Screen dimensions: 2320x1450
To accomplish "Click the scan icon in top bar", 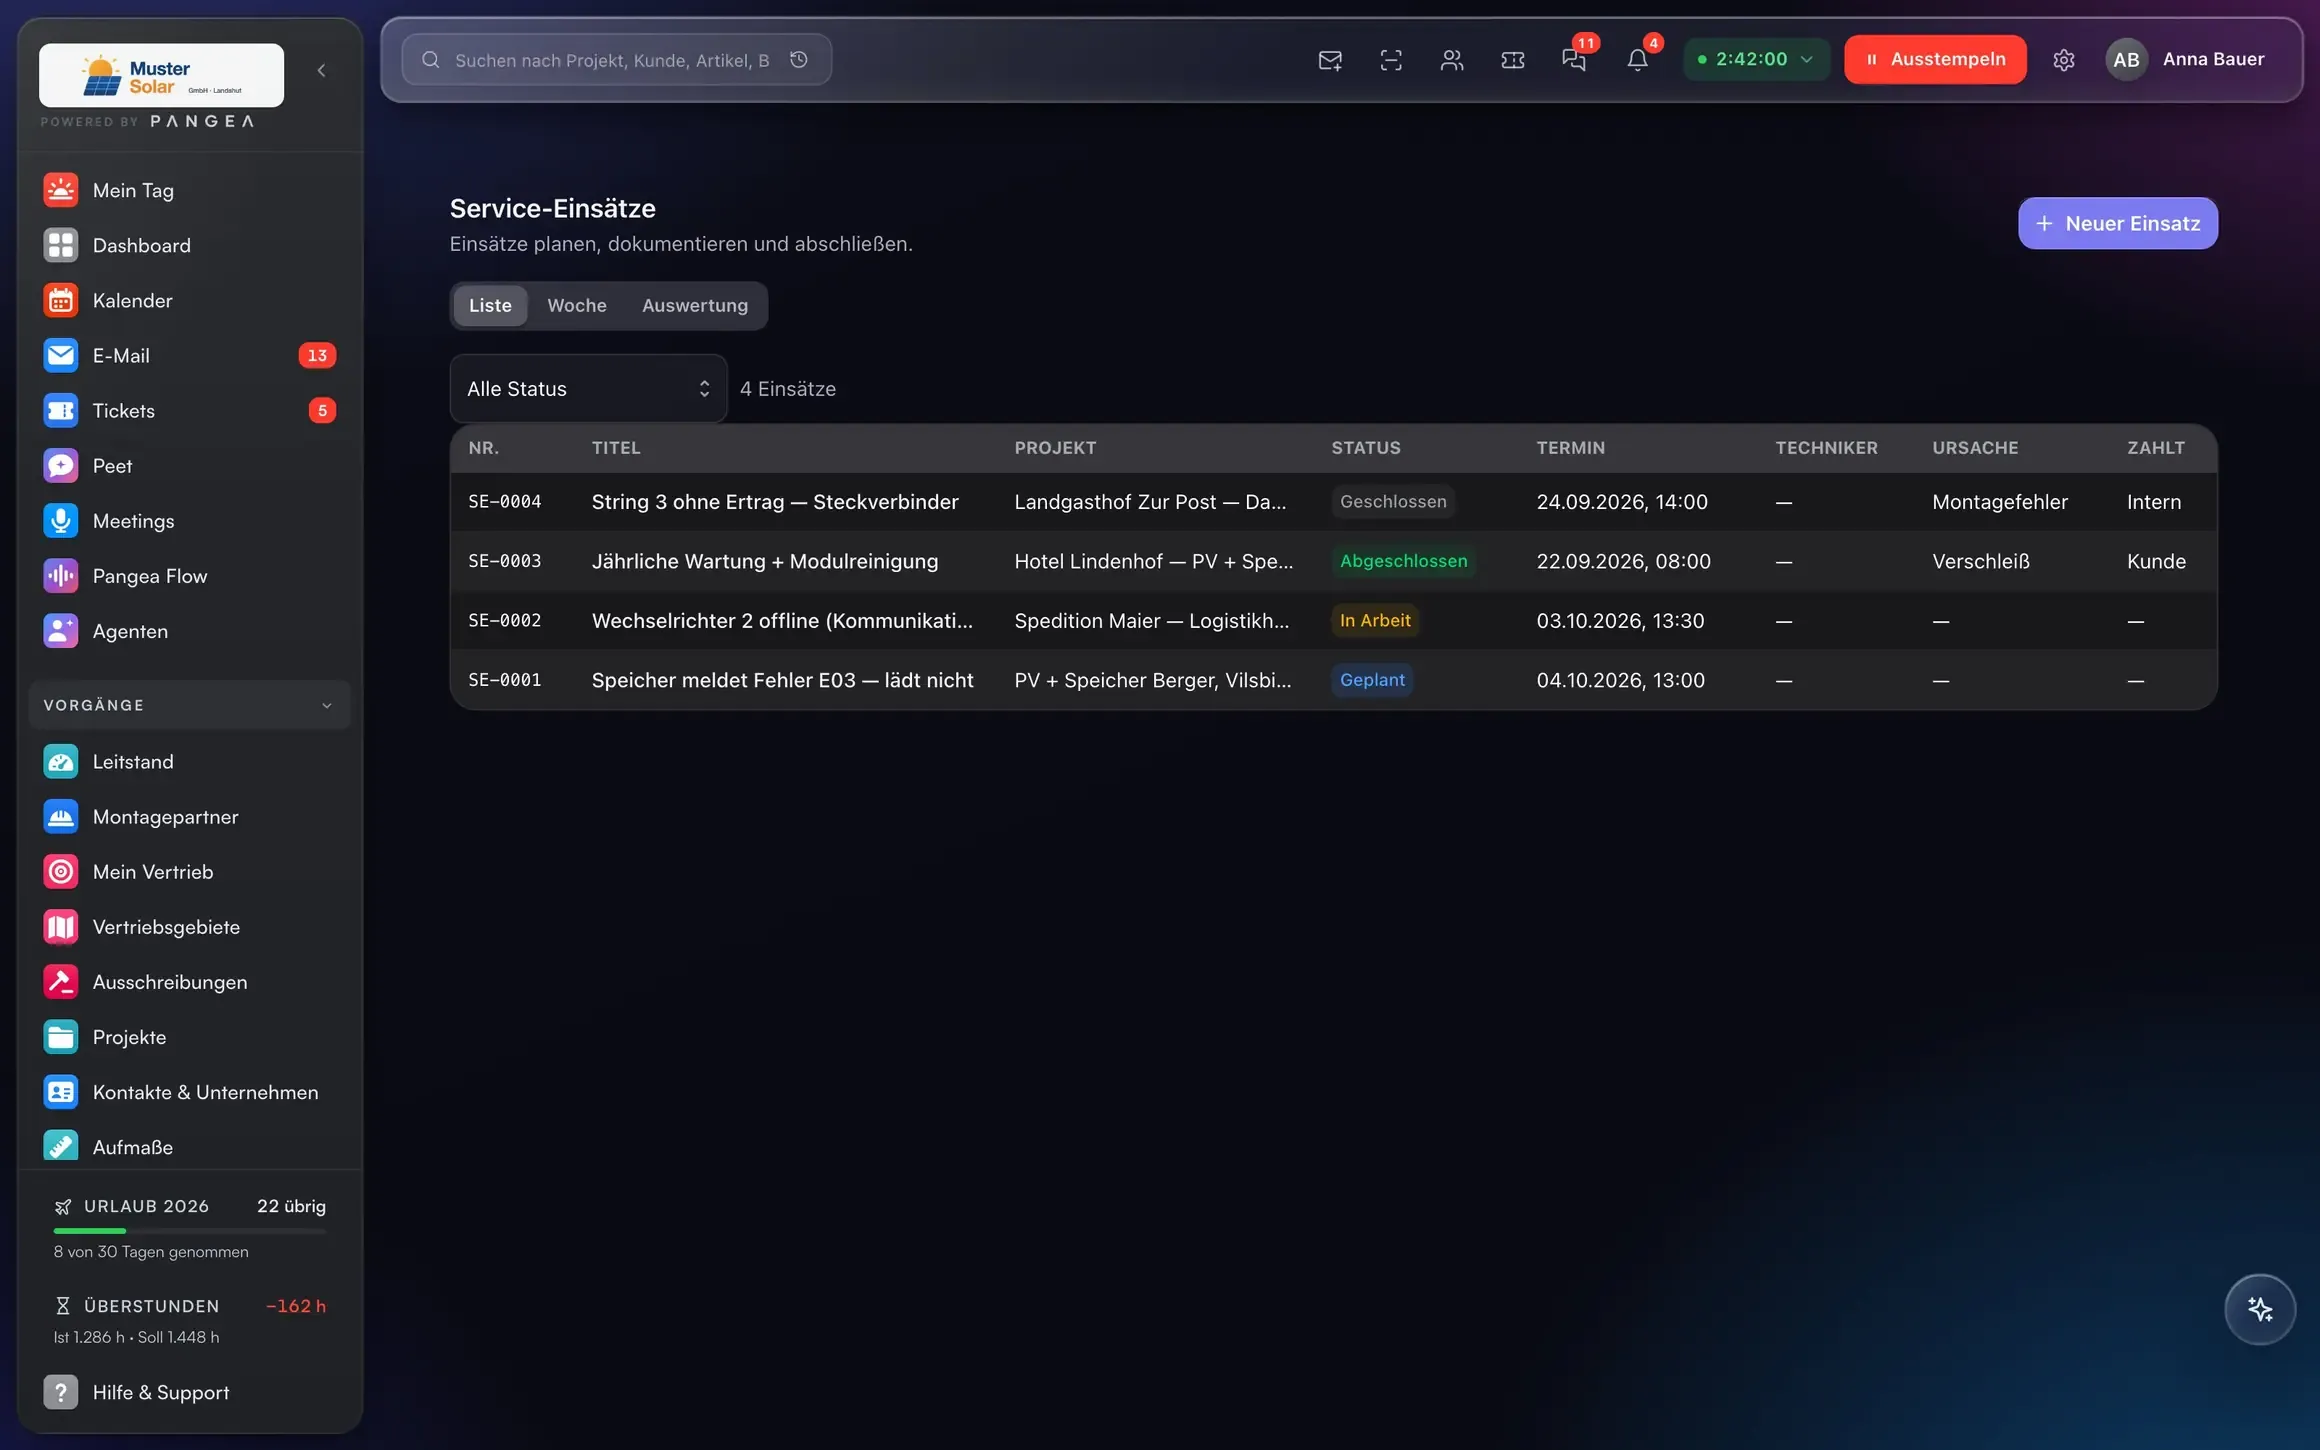I will (1391, 60).
